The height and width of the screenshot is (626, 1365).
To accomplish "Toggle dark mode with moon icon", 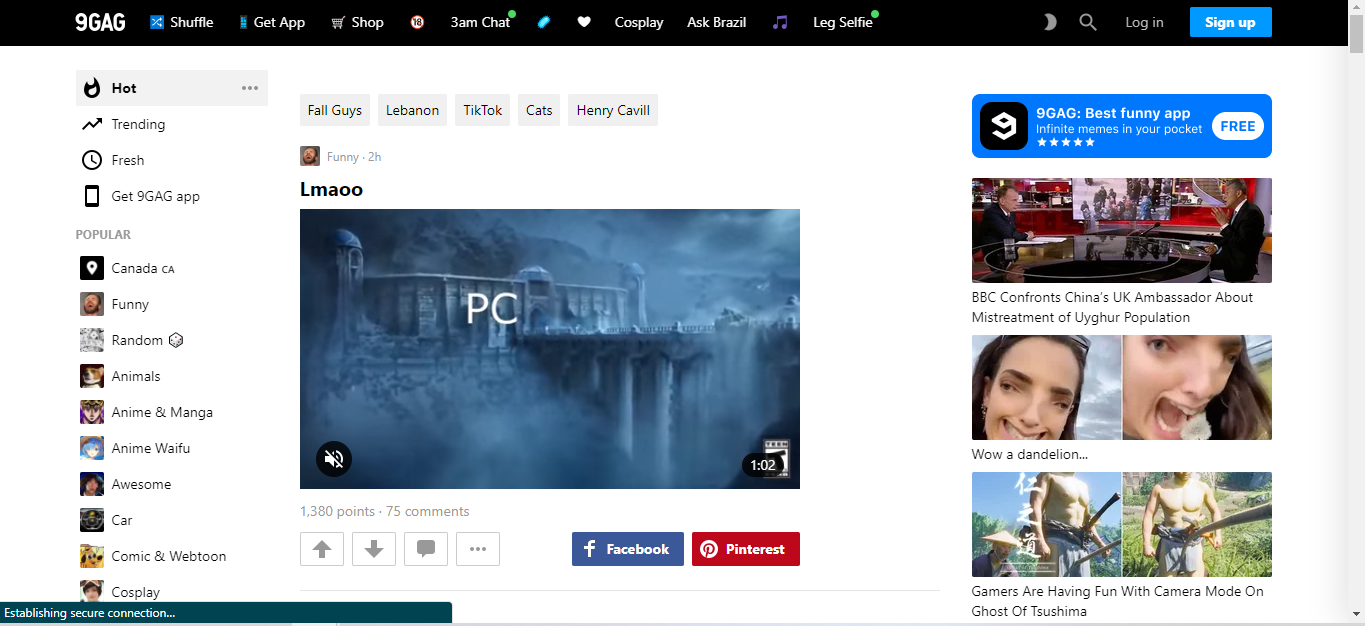I will [x=1049, y=22].
